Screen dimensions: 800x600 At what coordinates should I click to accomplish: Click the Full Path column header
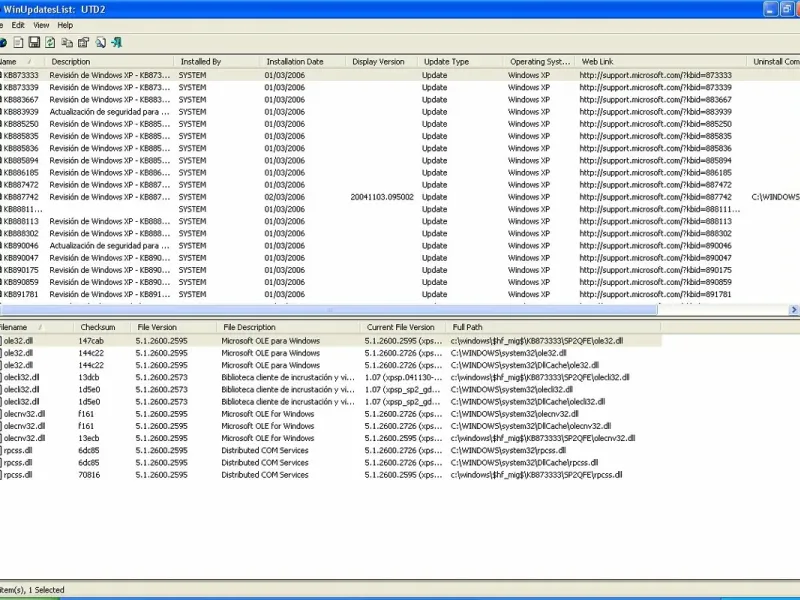[554, 327]
